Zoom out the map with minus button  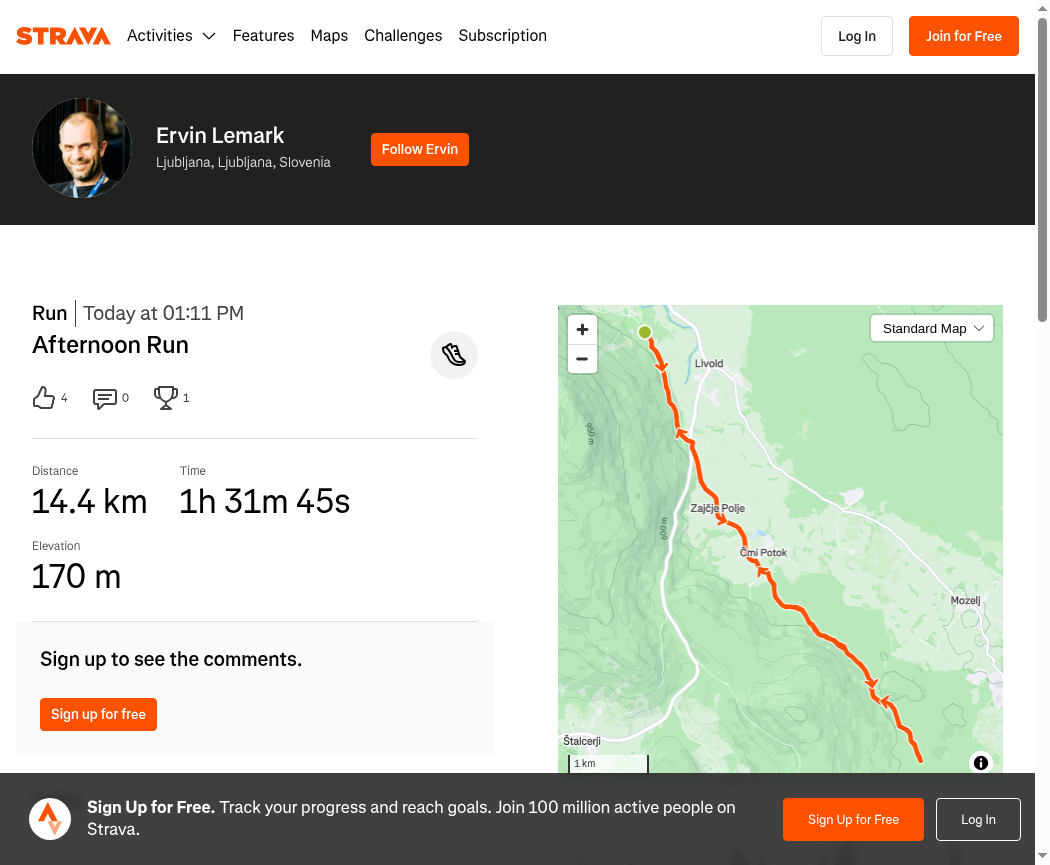point(582,359)
